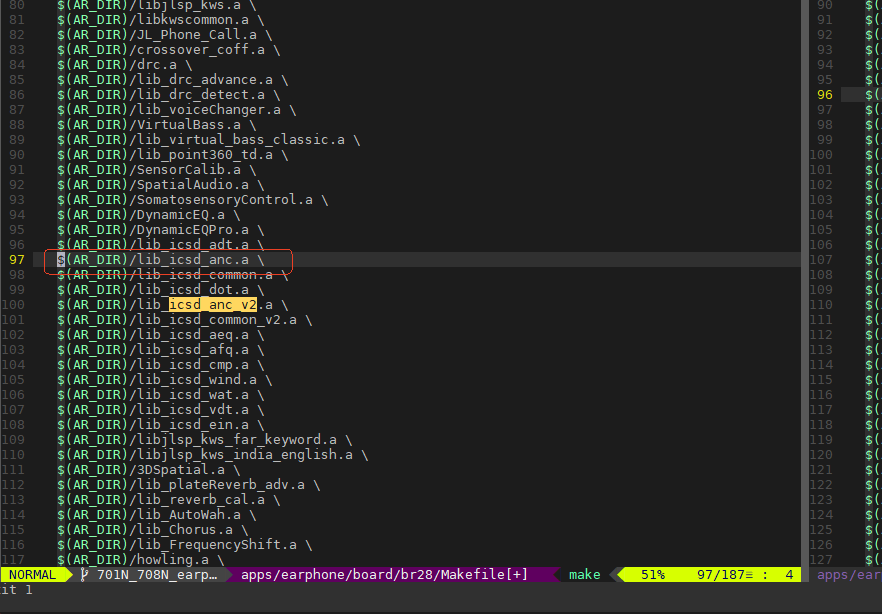Viewport: 882px width, 614px height.
Task: Click the NORMAL mode indicator
Action: point(33,575)
